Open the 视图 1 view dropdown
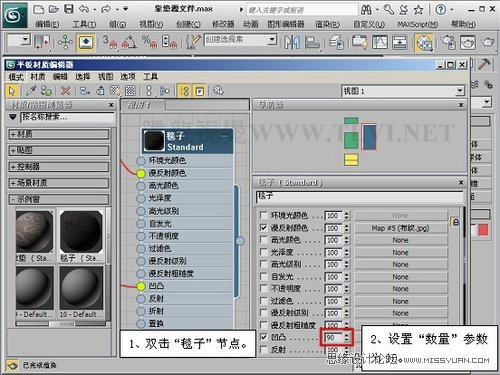Image resolution: width=500 pixels, height=375 pixels. 460,91
